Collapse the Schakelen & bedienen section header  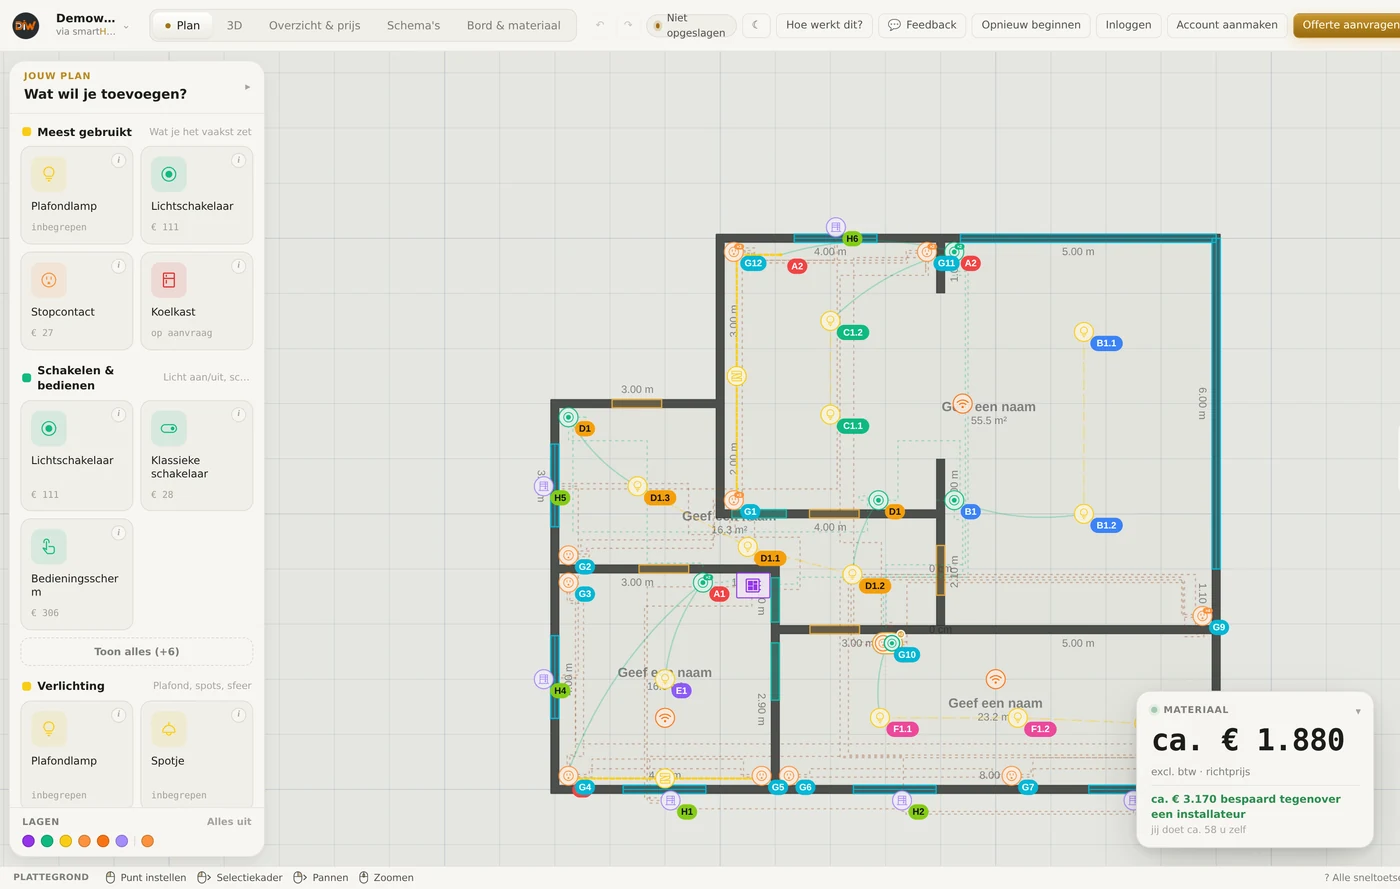(137, 378)
